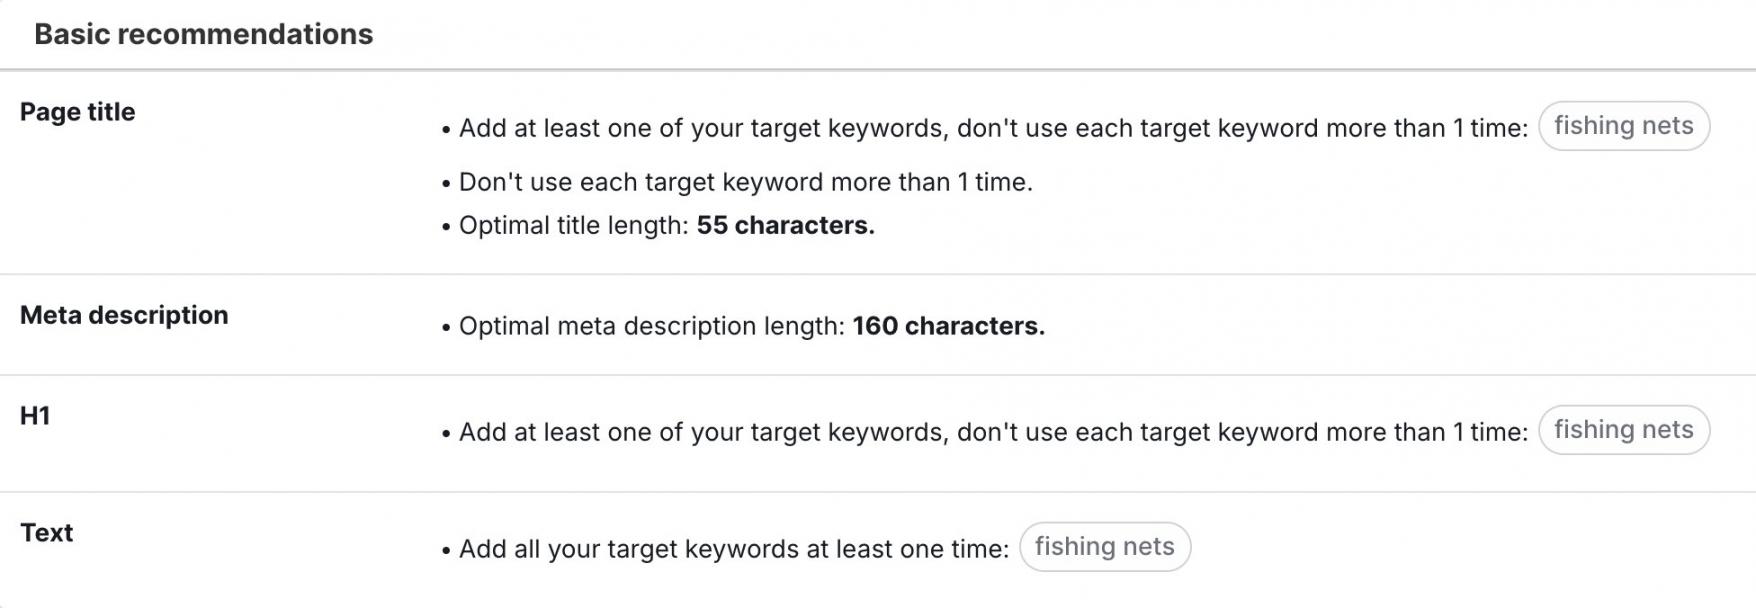The image size is (1756, 608).
Task: Click bullet before Optimal meta description length
Action: (x=446, y=329)
